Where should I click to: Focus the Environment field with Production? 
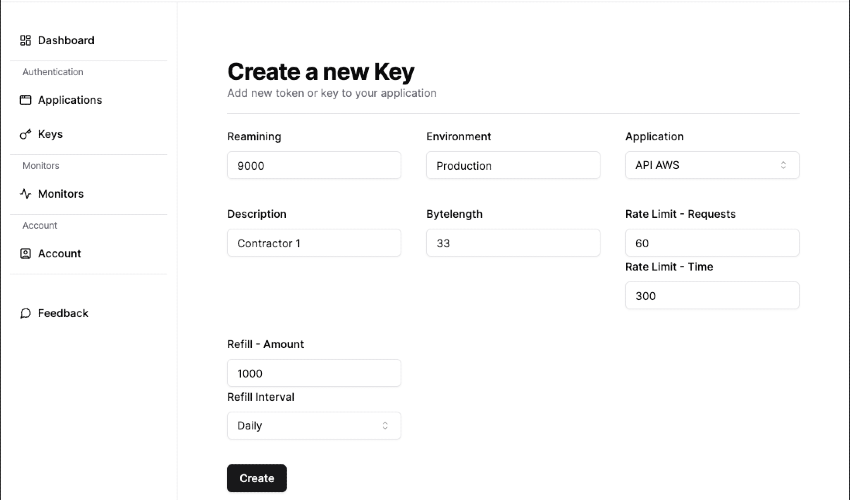point(513,165)
